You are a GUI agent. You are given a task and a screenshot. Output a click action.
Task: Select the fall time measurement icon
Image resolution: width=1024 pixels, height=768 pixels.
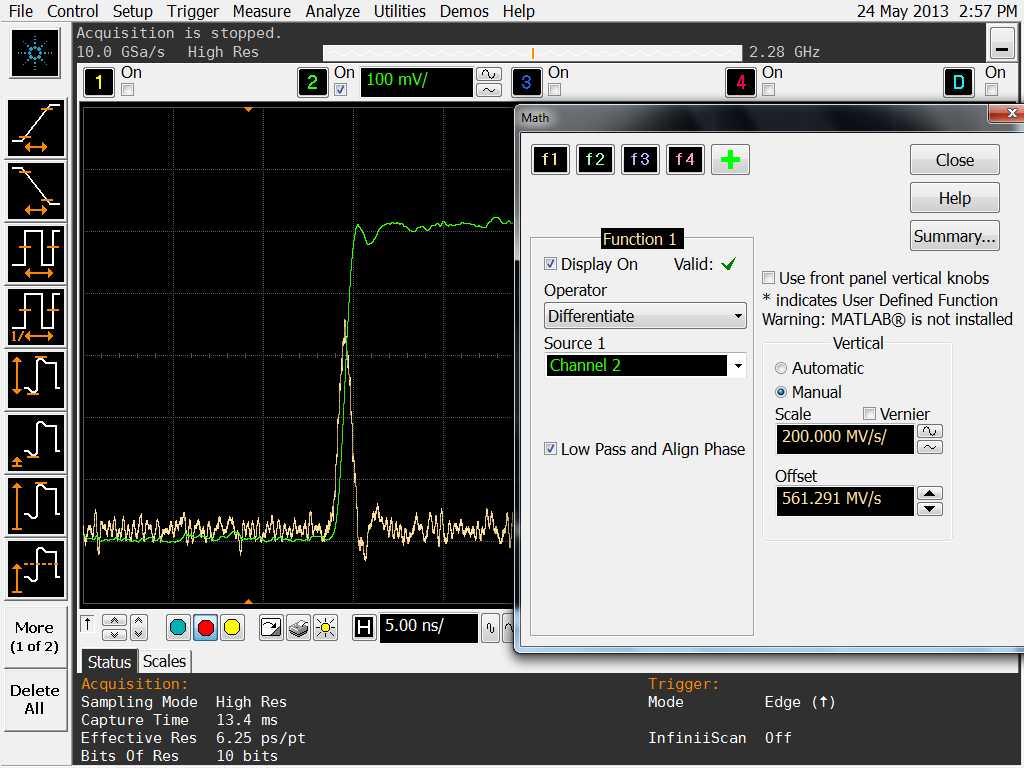[36, 191]
